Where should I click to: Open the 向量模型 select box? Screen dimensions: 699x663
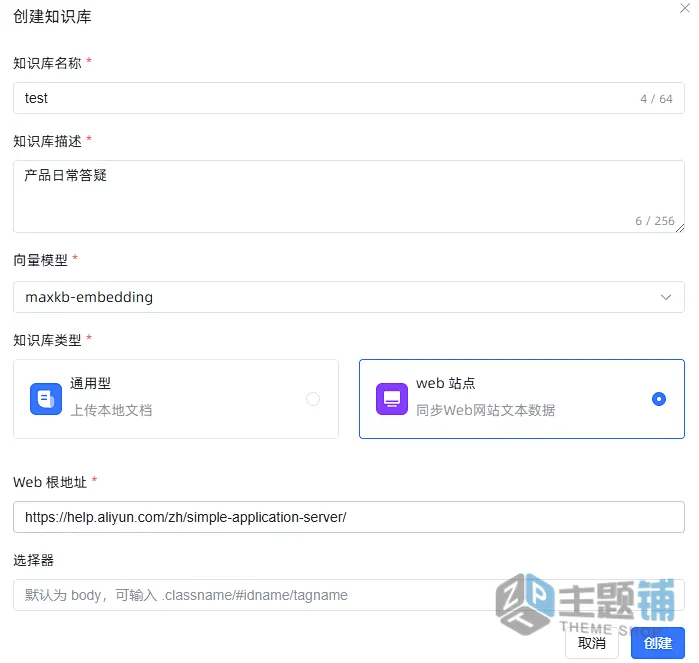tap(349, 297)
